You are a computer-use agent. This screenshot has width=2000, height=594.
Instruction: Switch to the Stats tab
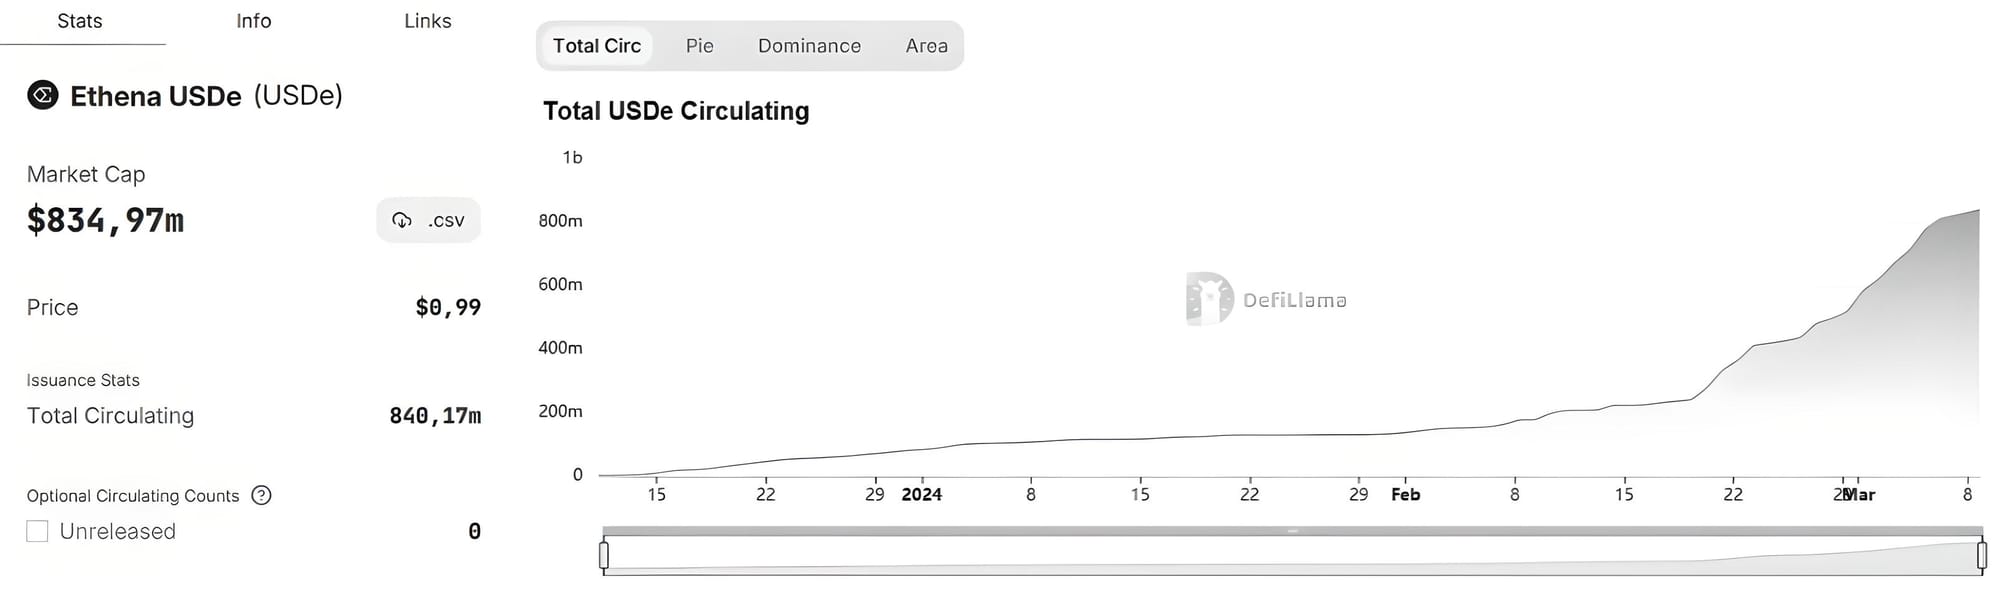(x=80, y=21)
